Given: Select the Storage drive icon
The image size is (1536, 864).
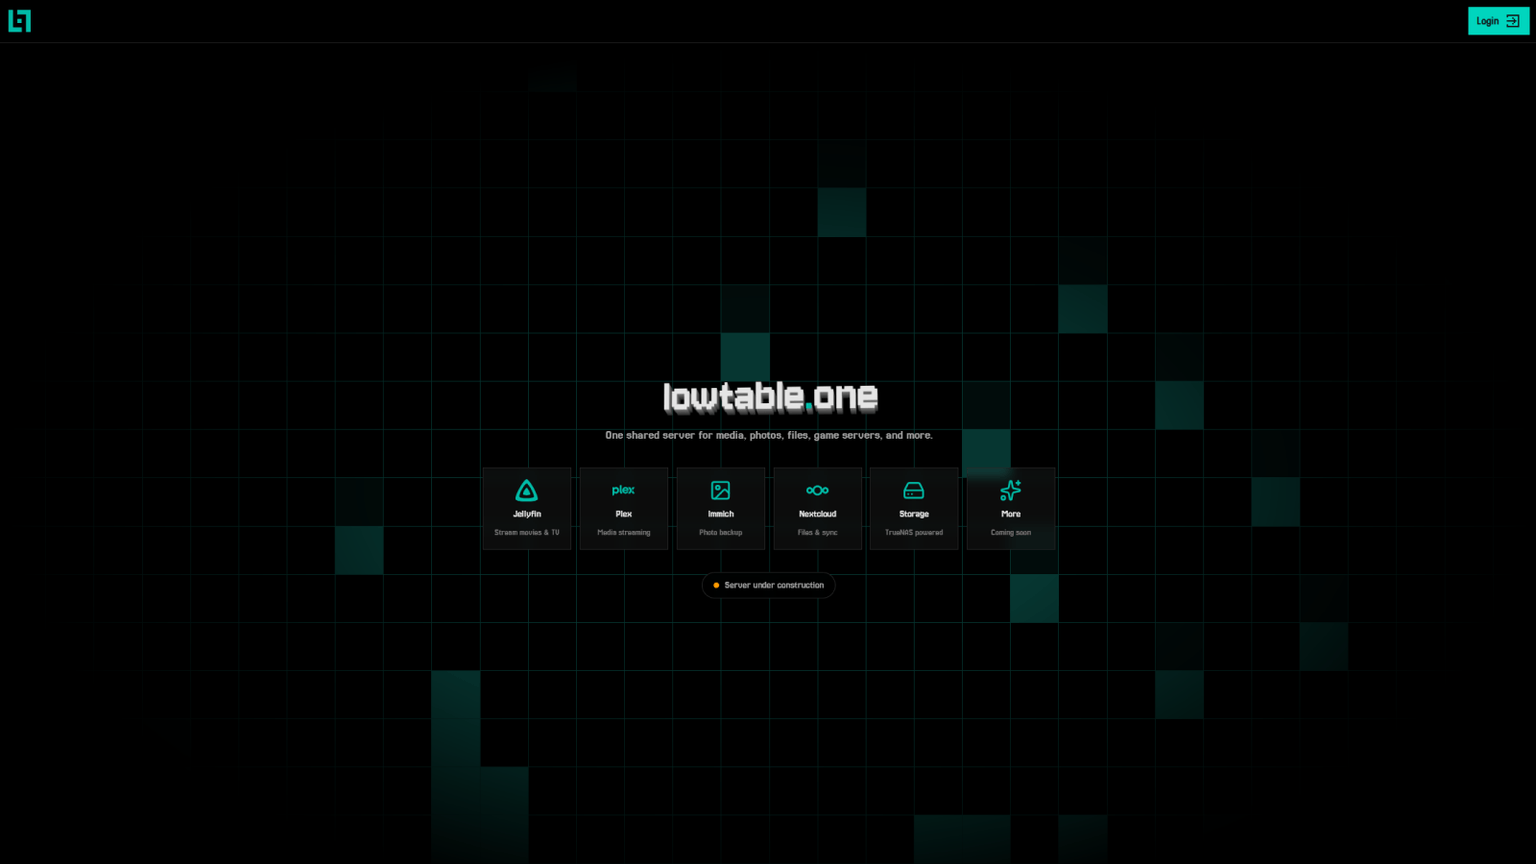Looking at the screenshot, I should coord(913,490).
